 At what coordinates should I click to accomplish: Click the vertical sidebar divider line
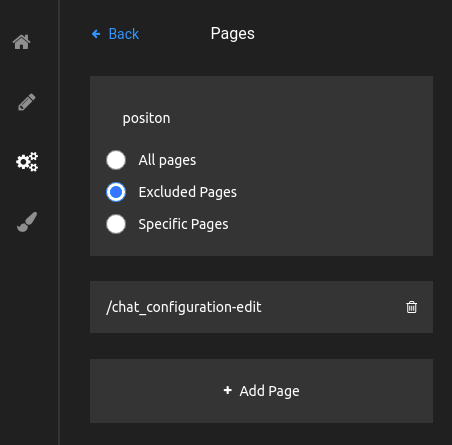(x=59, y=222)
